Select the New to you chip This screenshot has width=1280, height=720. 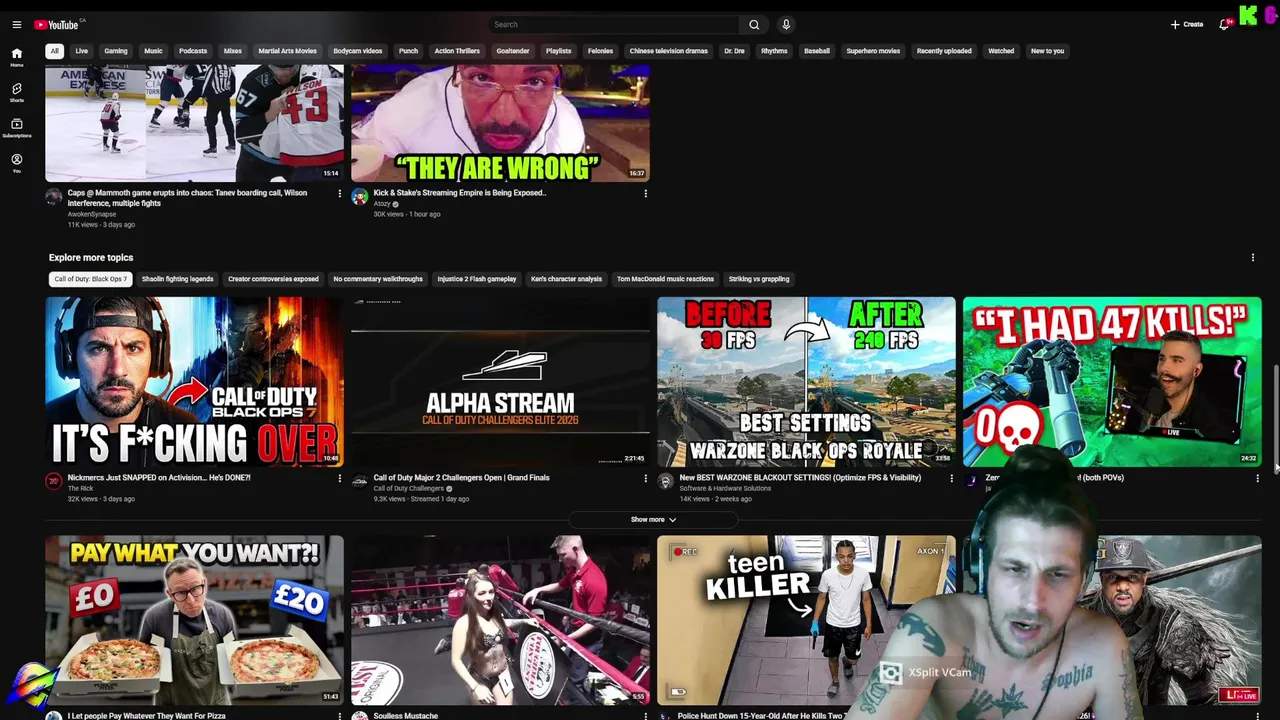click(x=1047, y=51)
